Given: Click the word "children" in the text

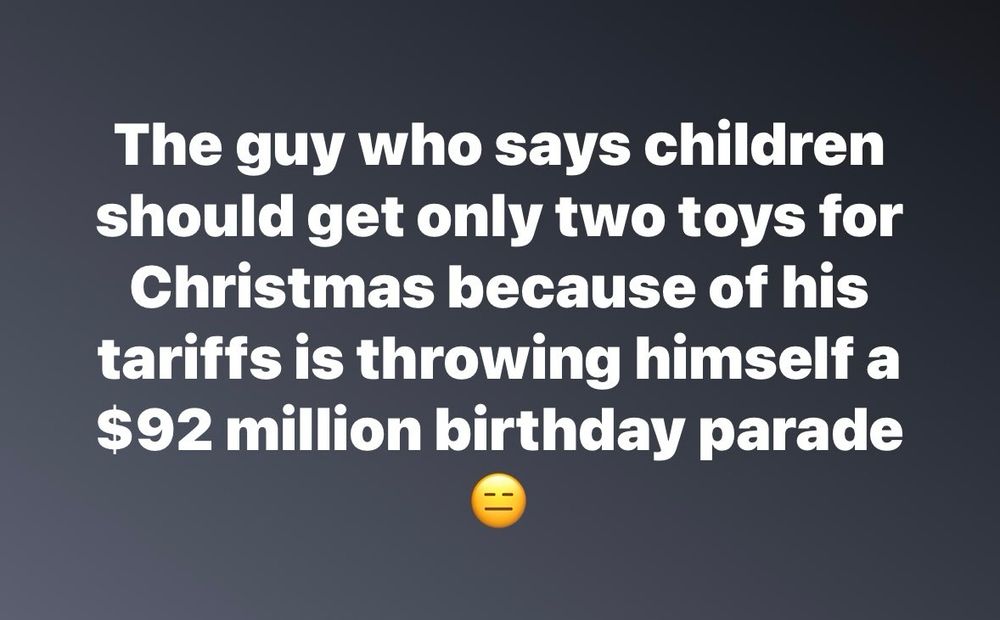Looking at the screenshot, I should 763,144.
